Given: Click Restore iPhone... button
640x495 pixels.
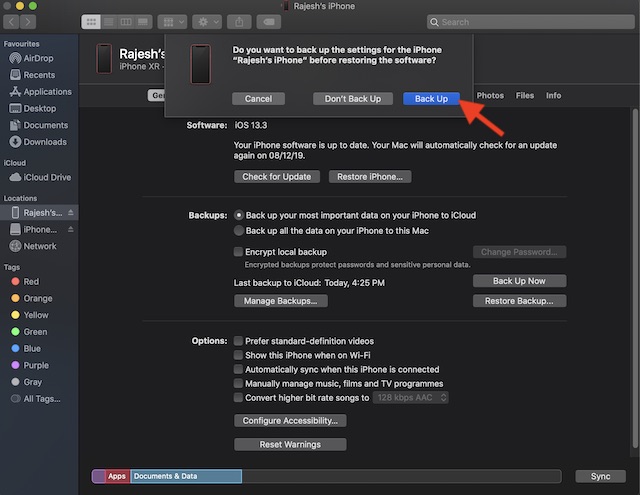Looking at the screenshot, I should (370, 177).
